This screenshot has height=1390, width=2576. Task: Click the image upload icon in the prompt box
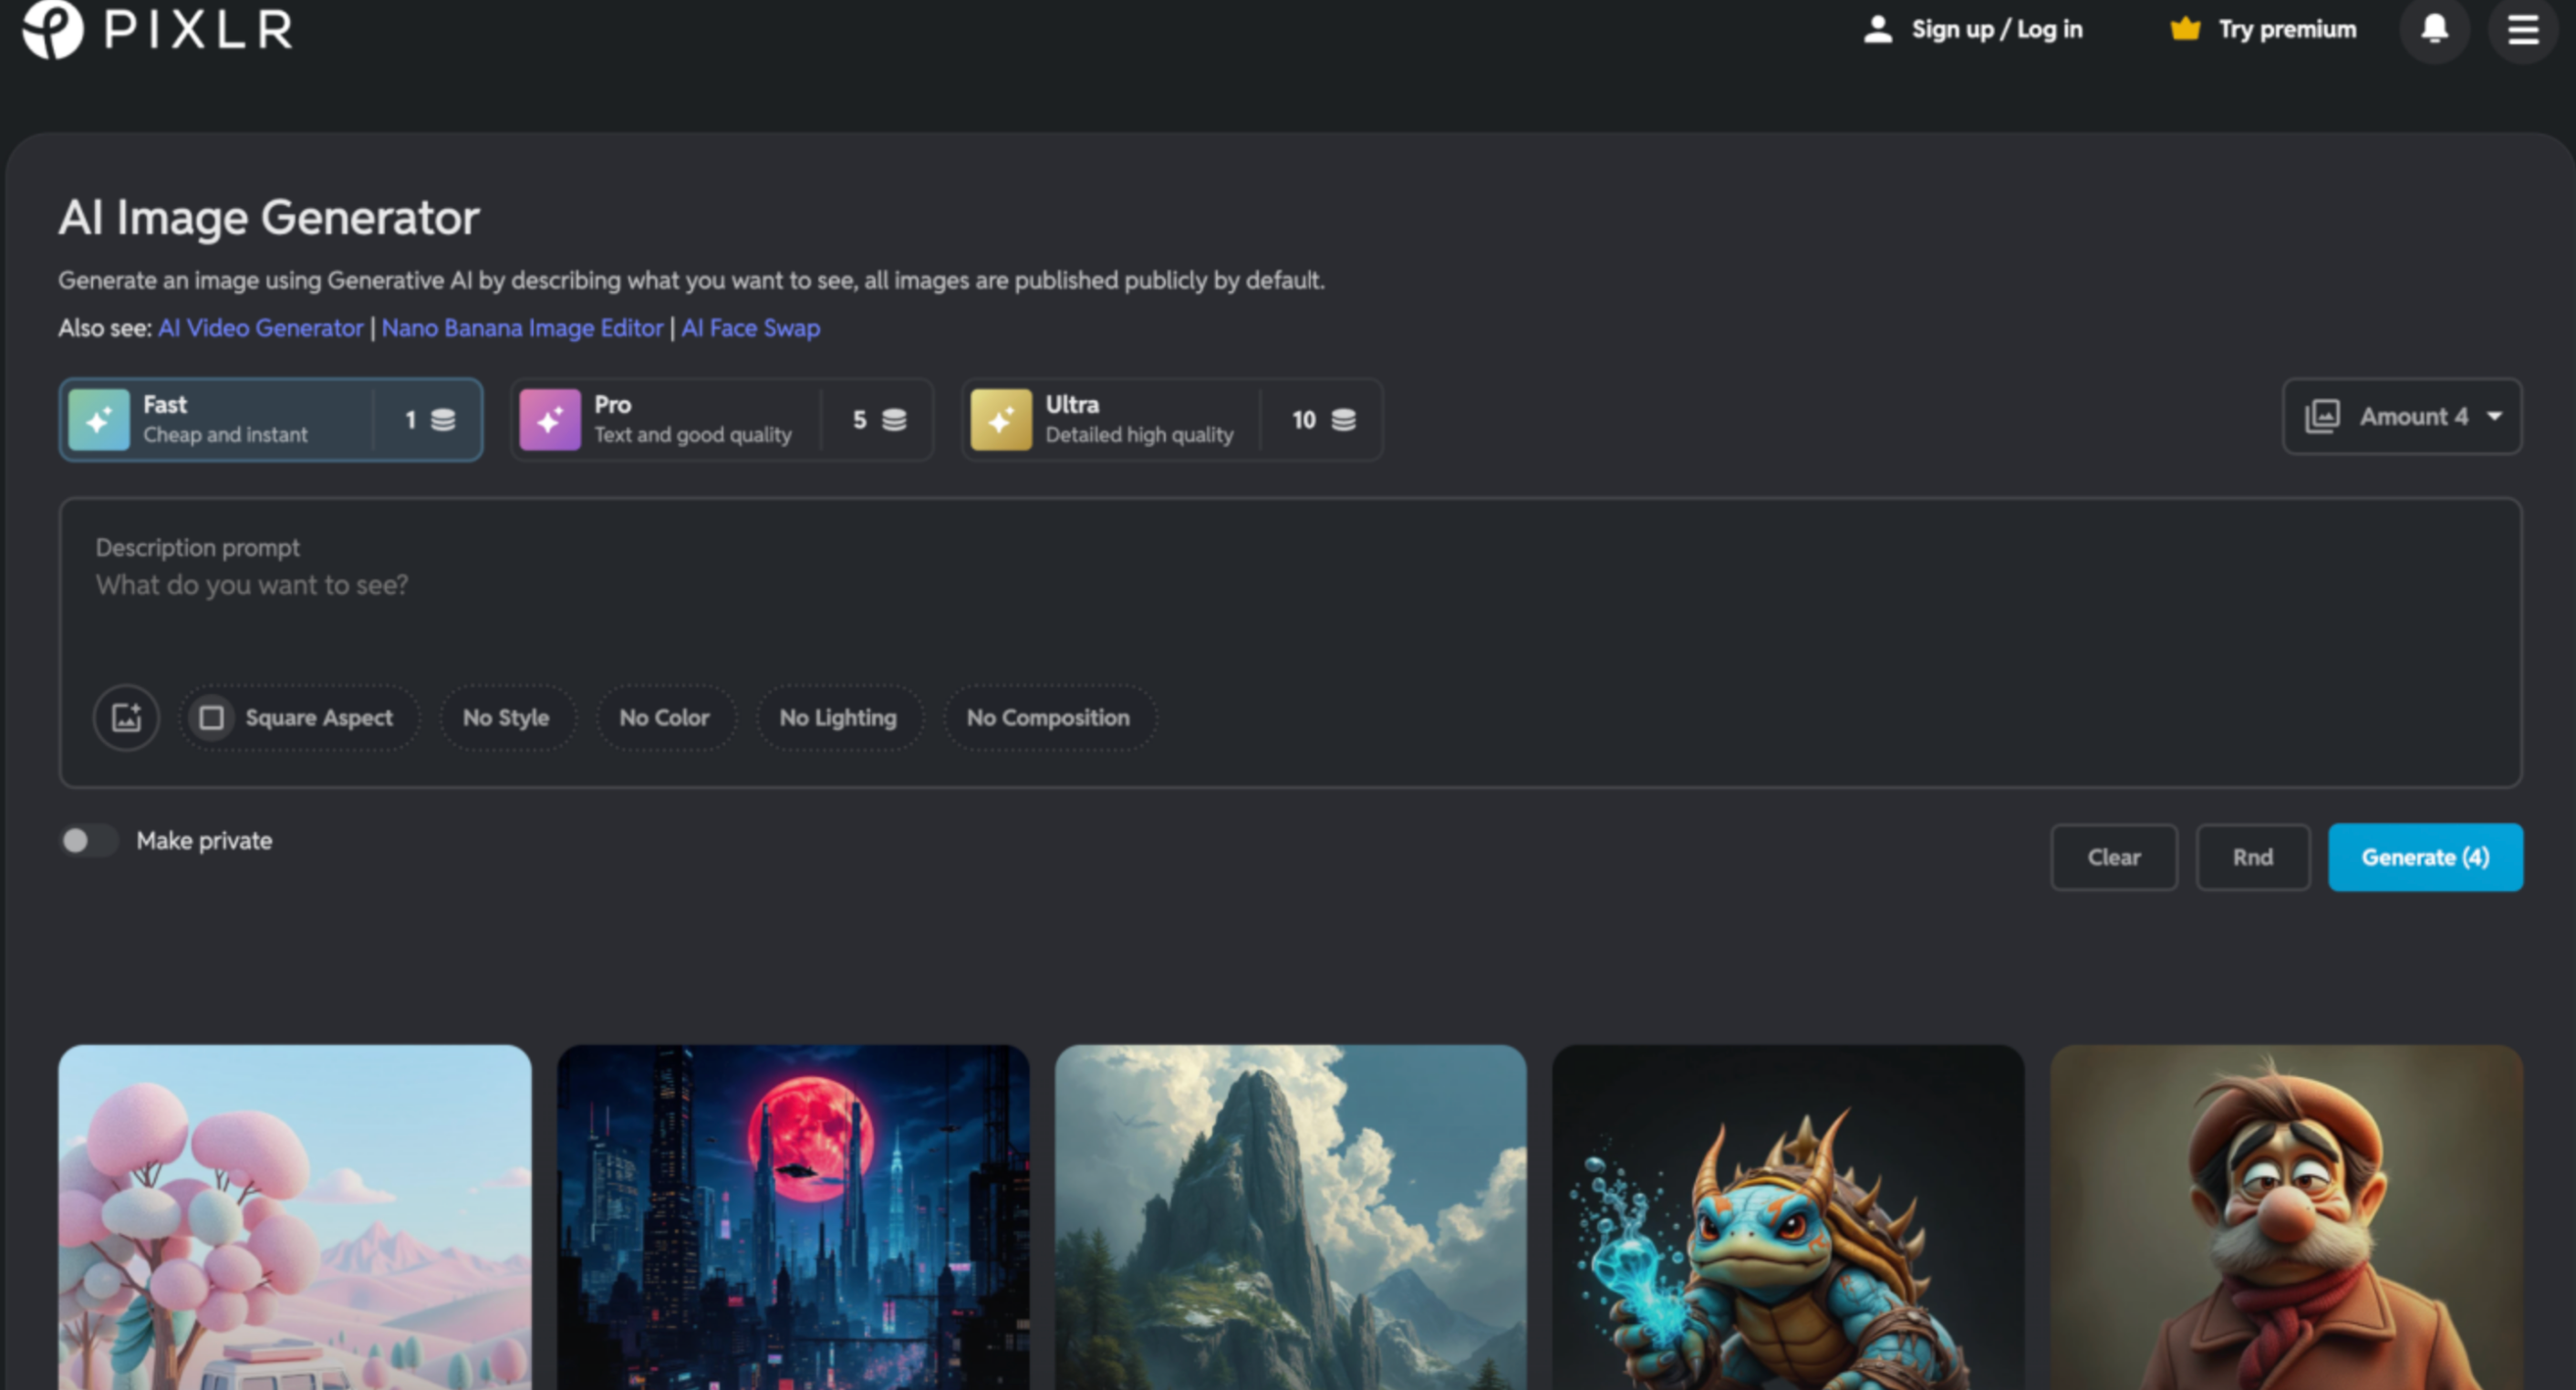125,717
